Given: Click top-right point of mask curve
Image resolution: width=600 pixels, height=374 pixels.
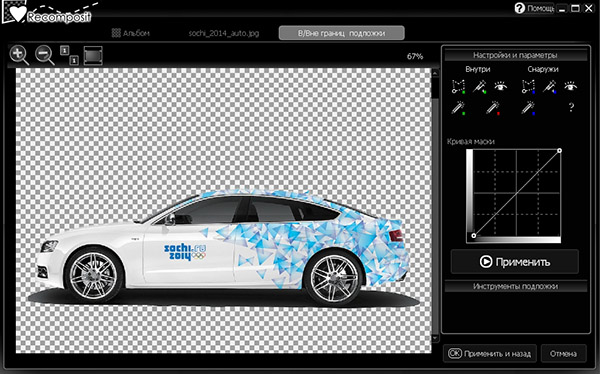Looking at the screenshot, I should point(559,151).
